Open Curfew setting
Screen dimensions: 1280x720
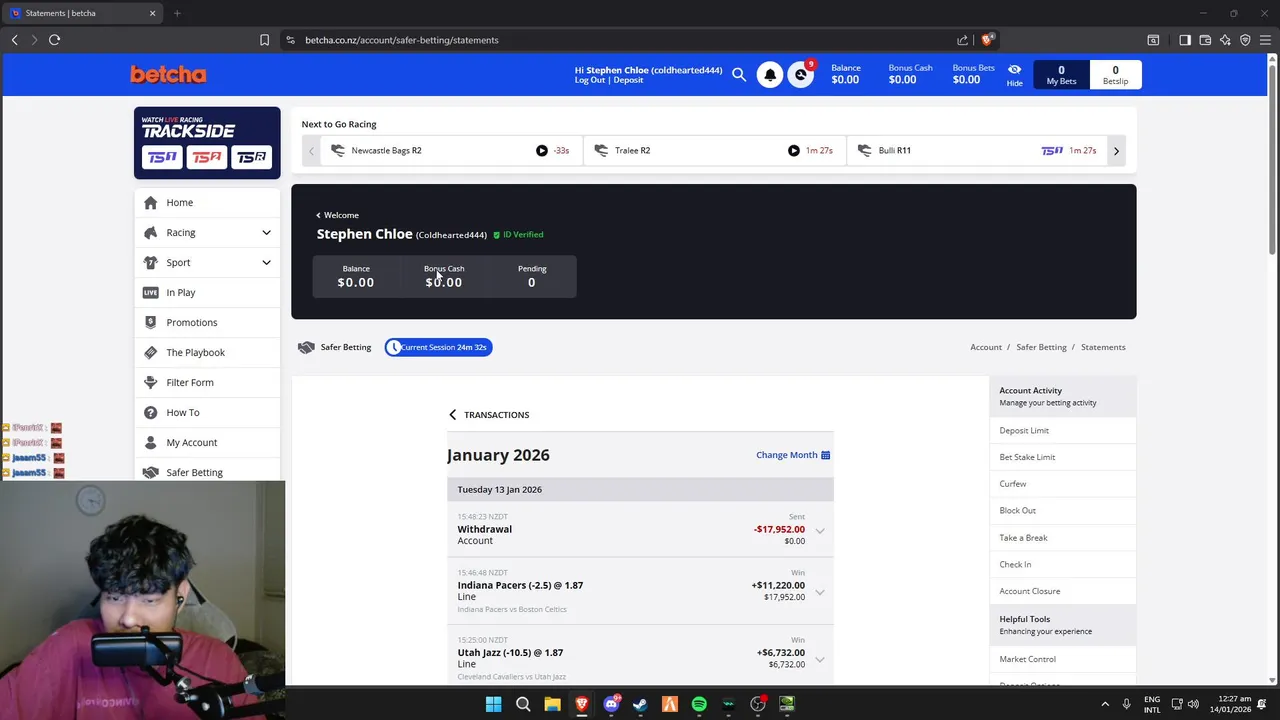(x=1062, y=484)
